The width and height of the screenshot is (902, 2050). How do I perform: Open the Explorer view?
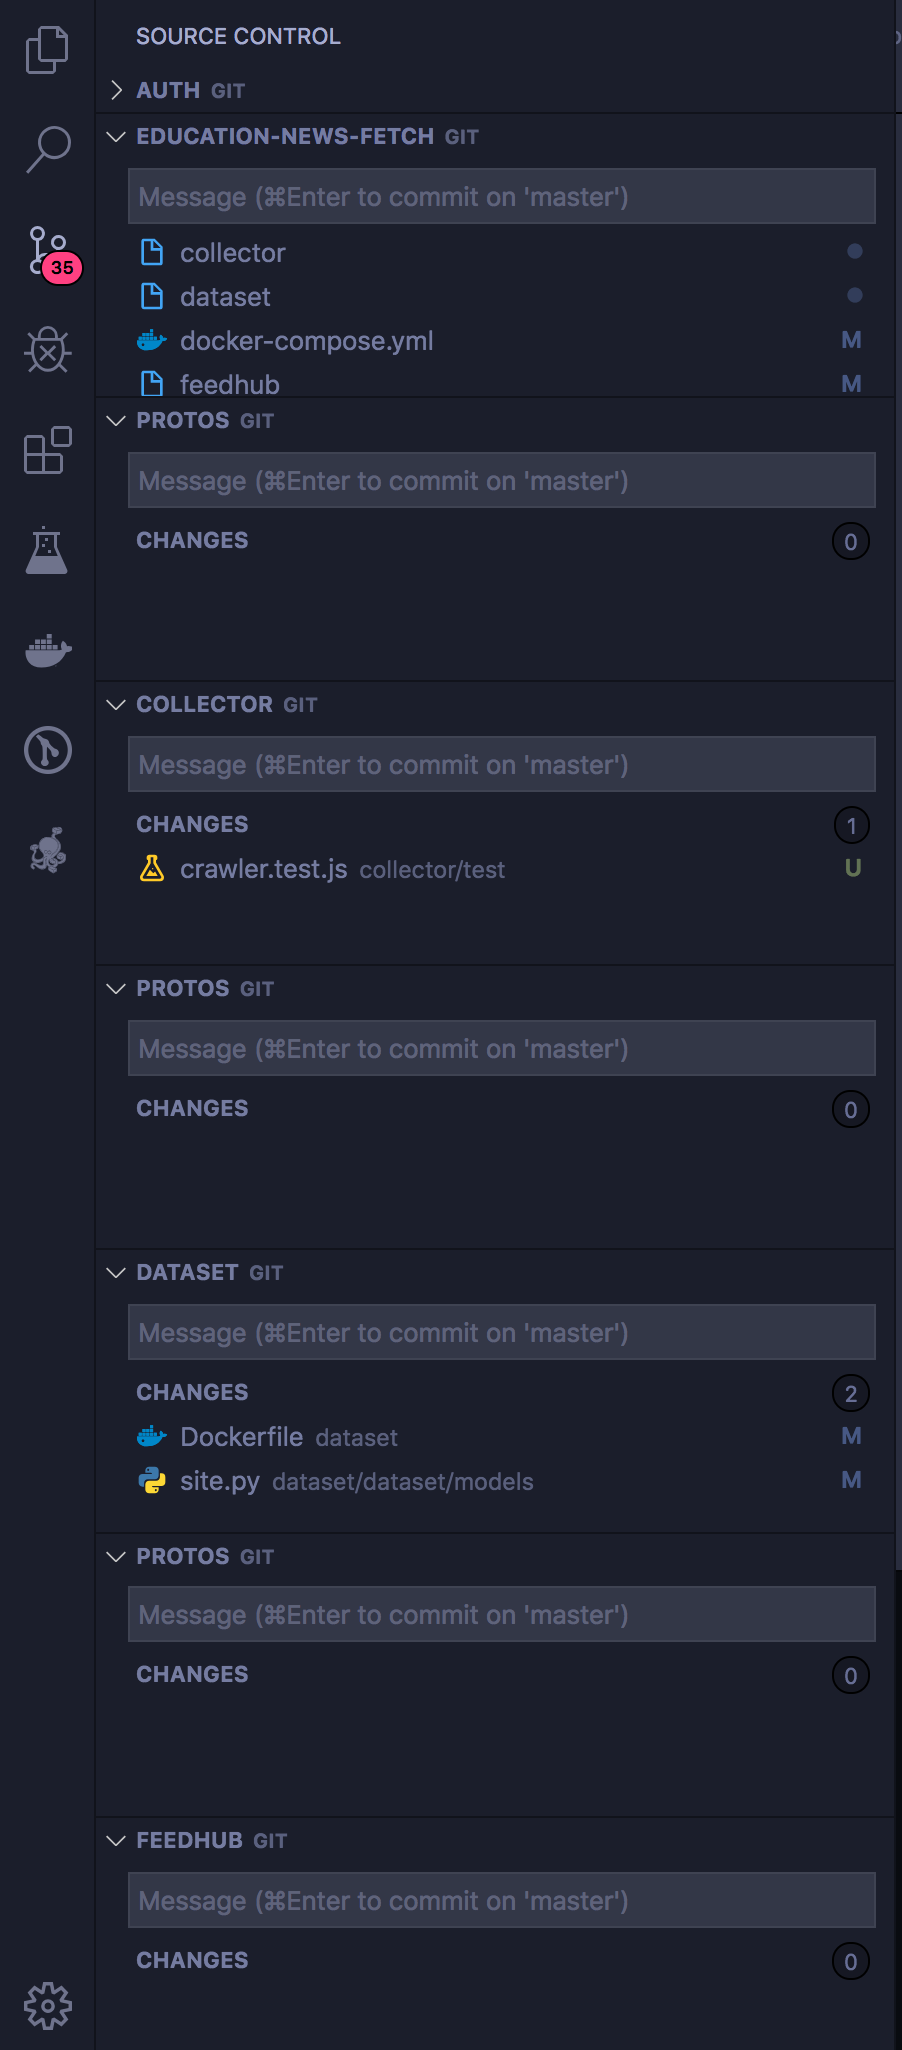tap(47, 48)
